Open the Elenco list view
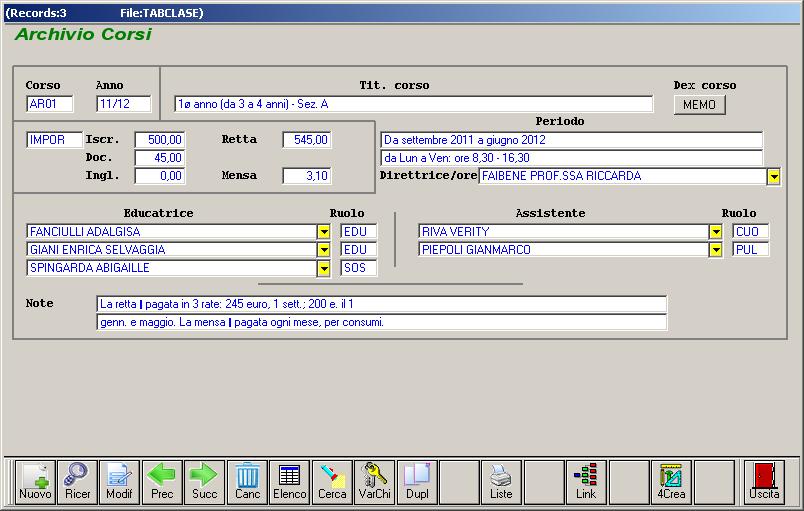The image size is (804, 511). 290,482
